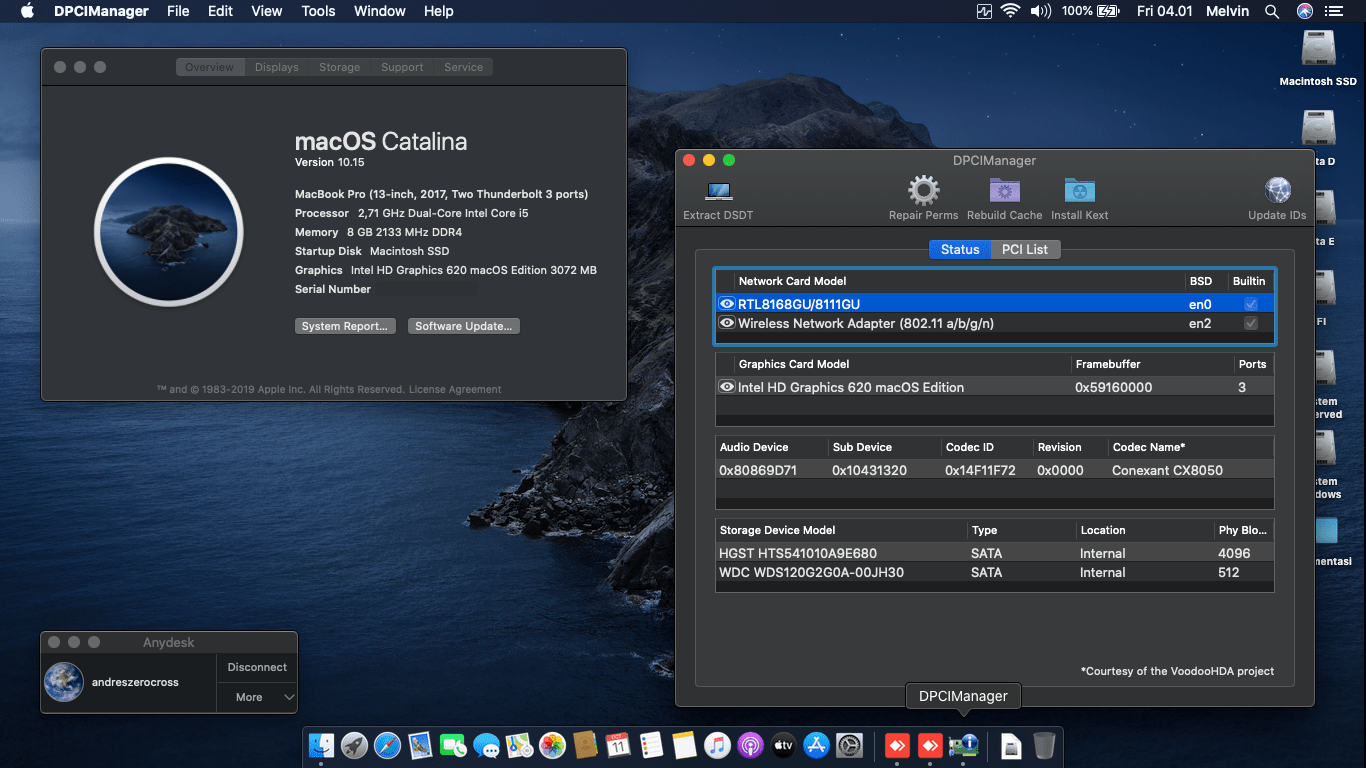Open Spotlight search in the menu bar
The width and height of the screenshot is (1366, 768).
coord(1271,11)
